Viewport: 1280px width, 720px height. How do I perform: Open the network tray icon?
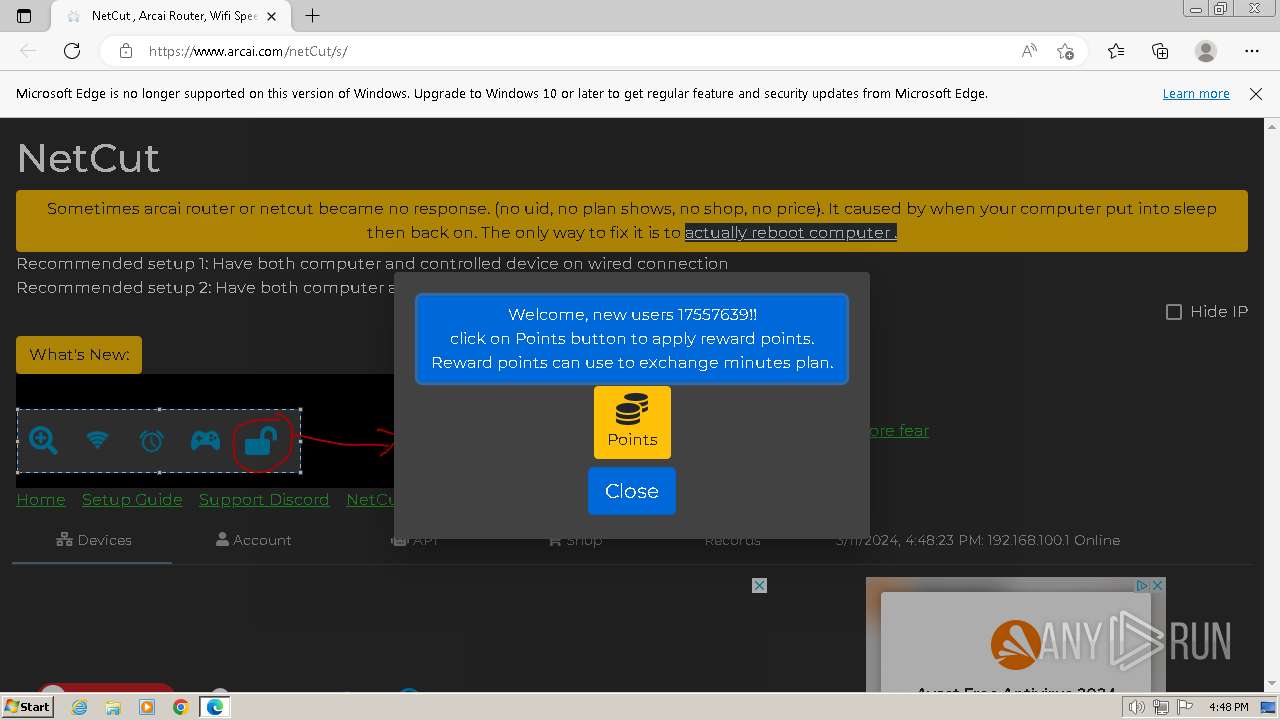pos(1161,707)
